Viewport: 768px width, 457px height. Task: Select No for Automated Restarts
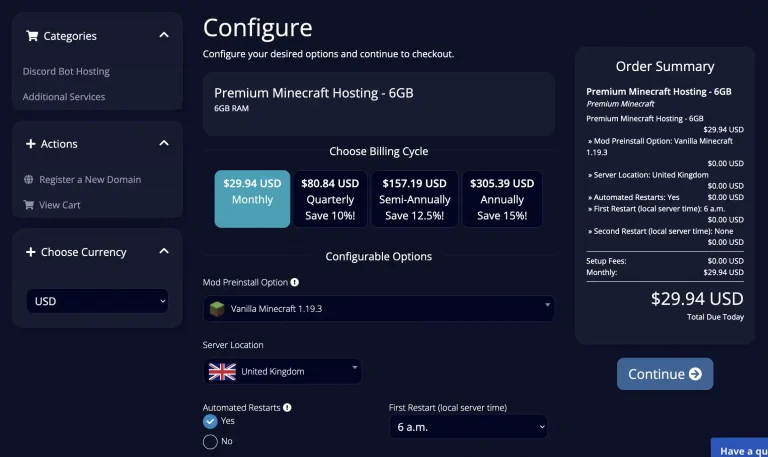coord(210,442)
